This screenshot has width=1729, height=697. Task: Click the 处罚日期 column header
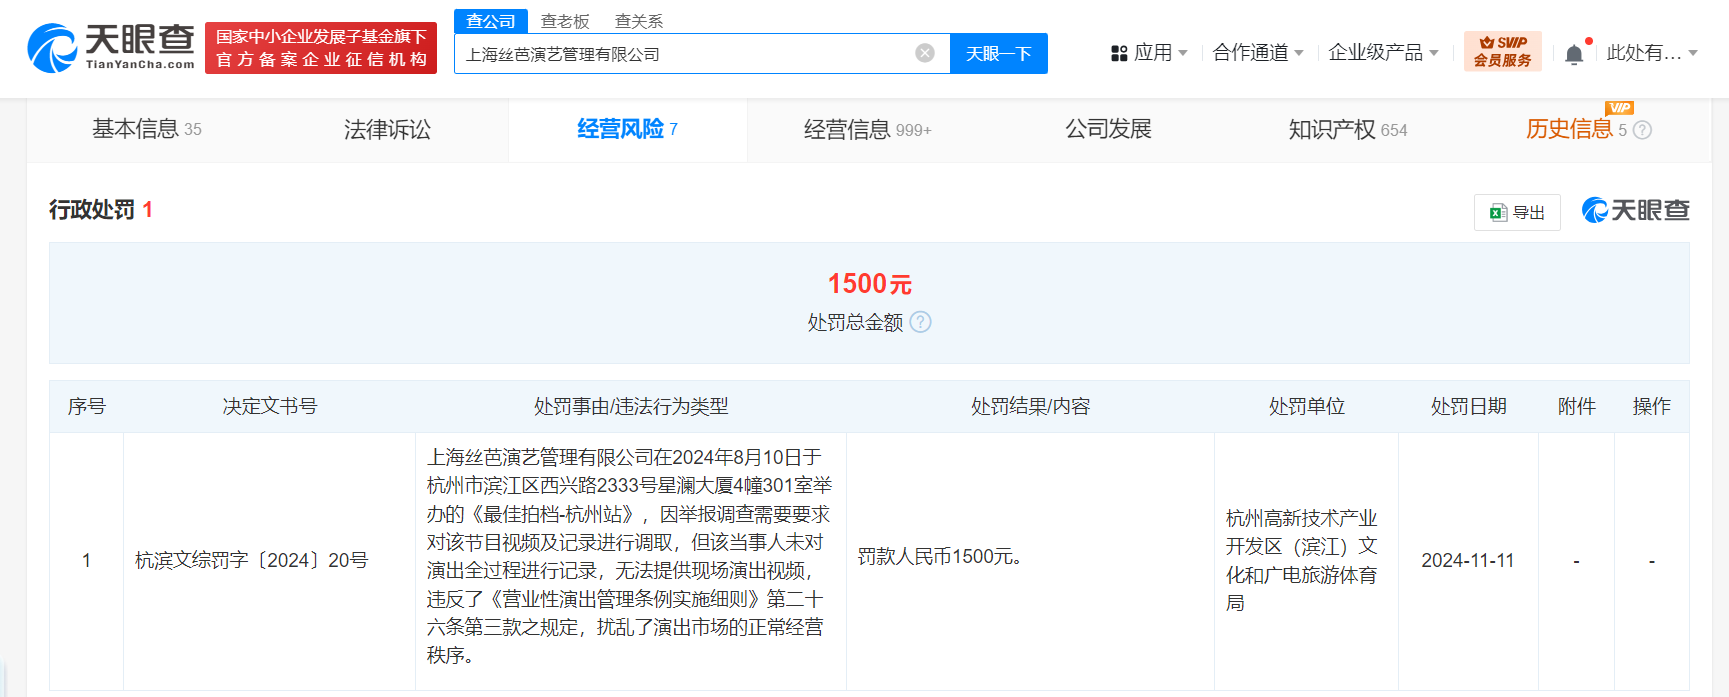[x=1469, y=406]
